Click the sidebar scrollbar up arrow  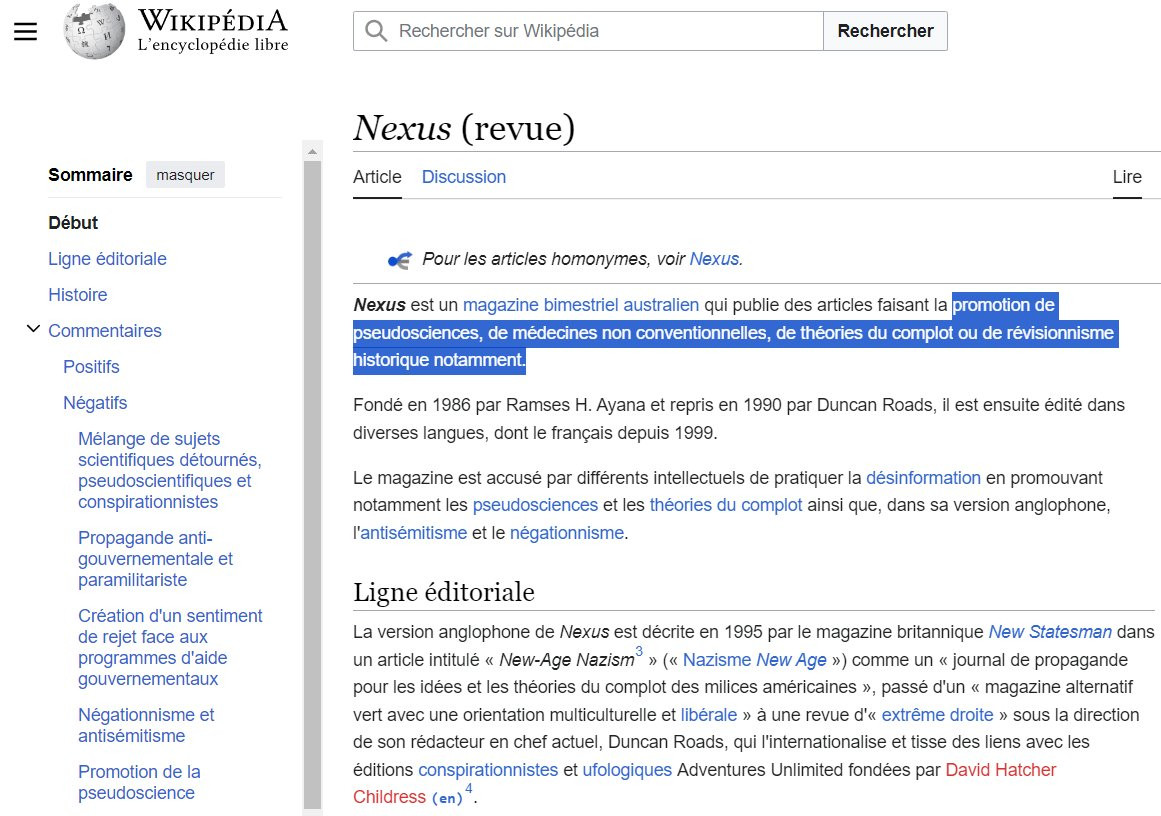click(312, 152)
